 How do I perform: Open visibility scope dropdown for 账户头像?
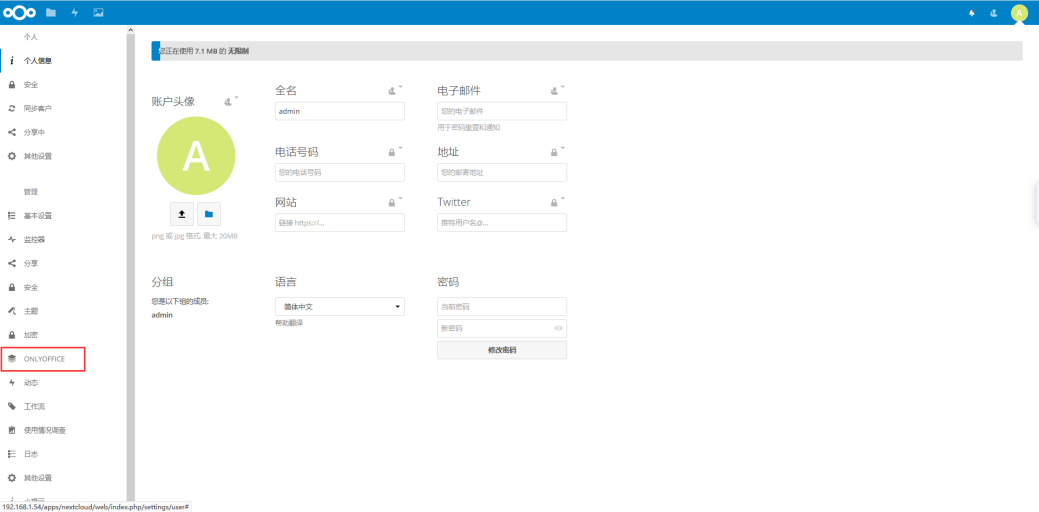click(x=231, y=101)
